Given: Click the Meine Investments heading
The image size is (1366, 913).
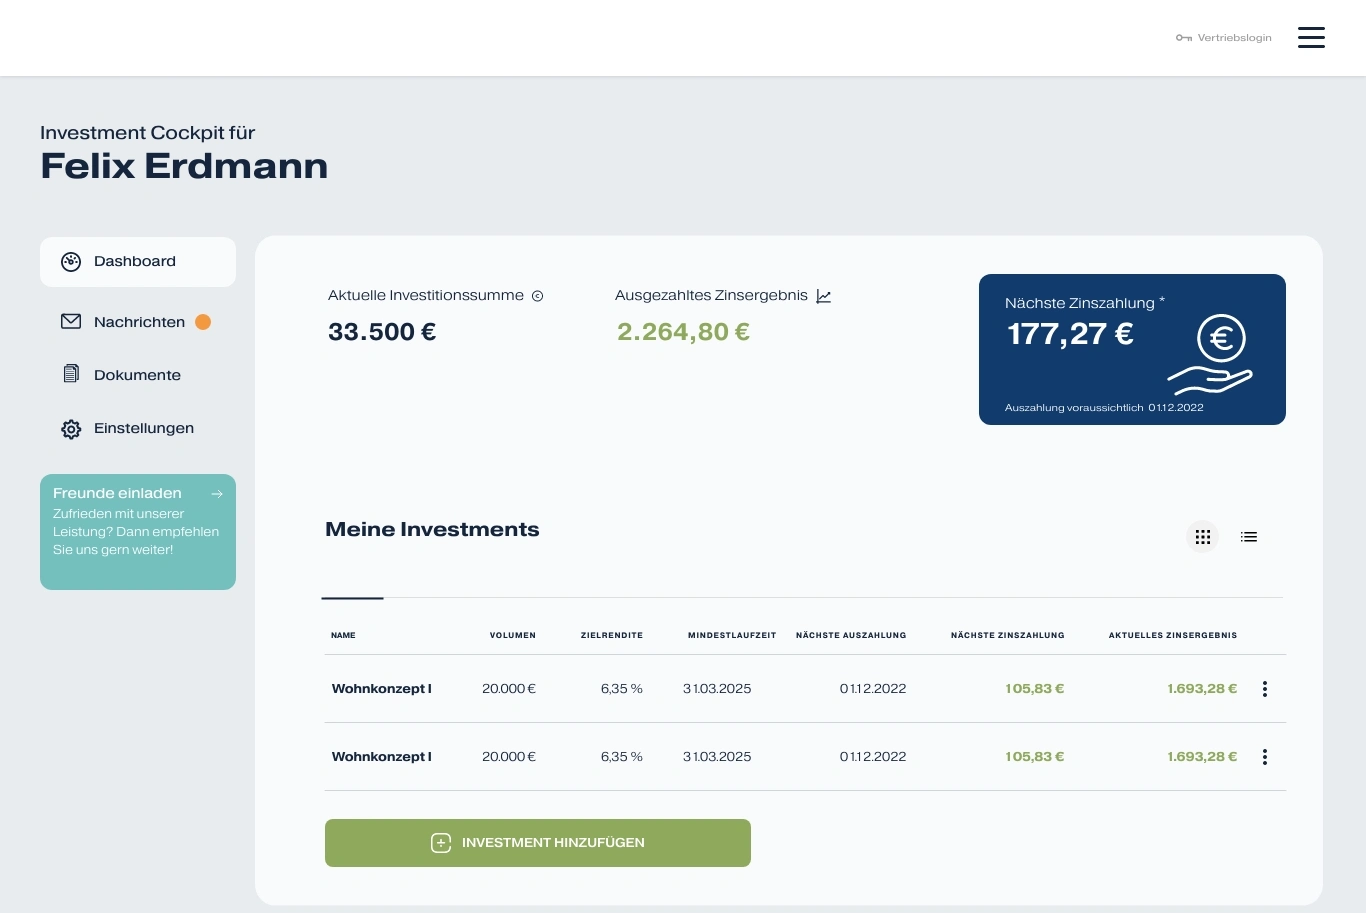Looking at the screenshot, I should tap(432, 530).
